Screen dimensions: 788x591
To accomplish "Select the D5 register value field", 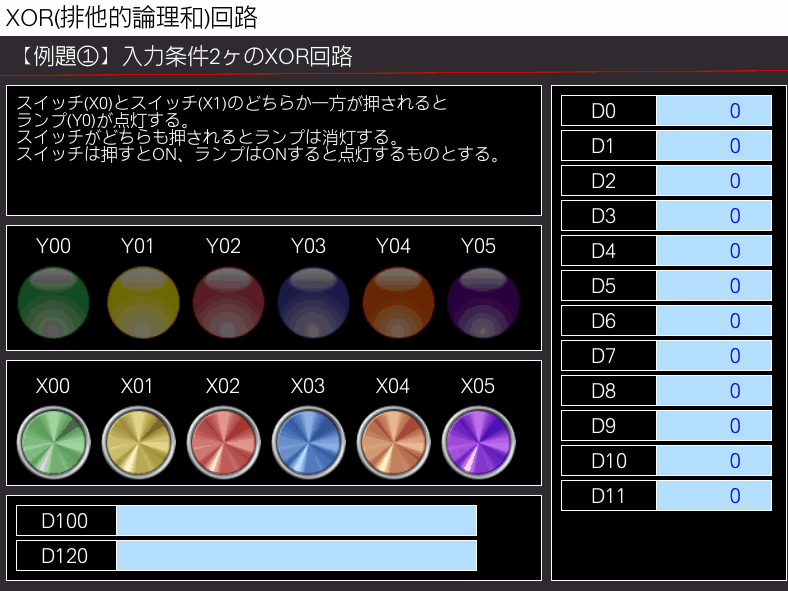I will pyautogui.click(x=714, y=285).
